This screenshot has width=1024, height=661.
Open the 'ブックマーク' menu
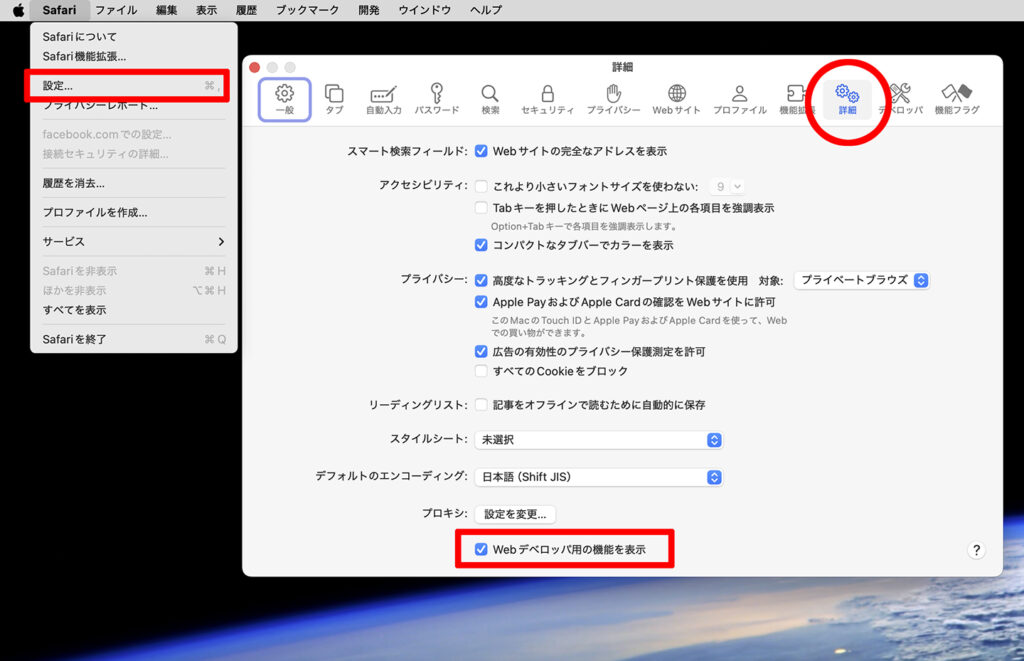point(307,10)
